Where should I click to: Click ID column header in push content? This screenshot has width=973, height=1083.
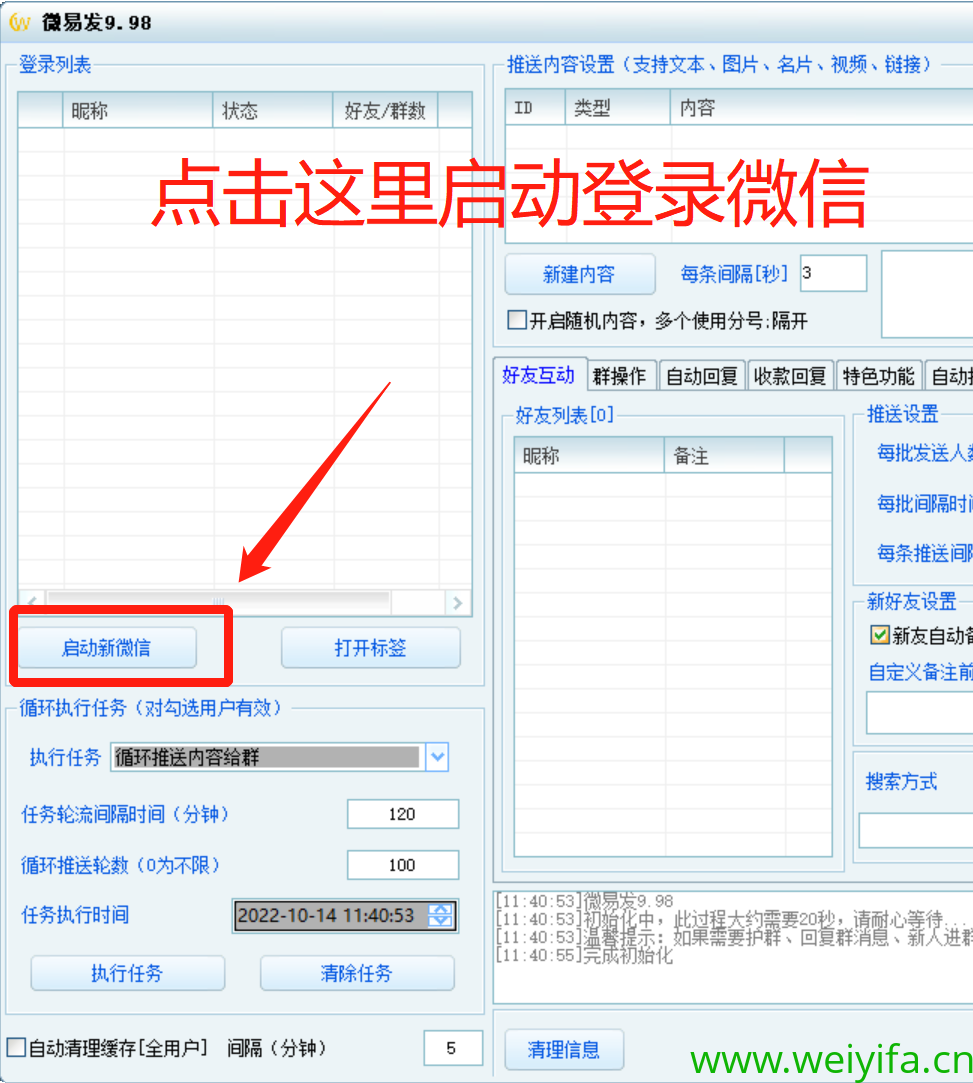tap(535, 108)
